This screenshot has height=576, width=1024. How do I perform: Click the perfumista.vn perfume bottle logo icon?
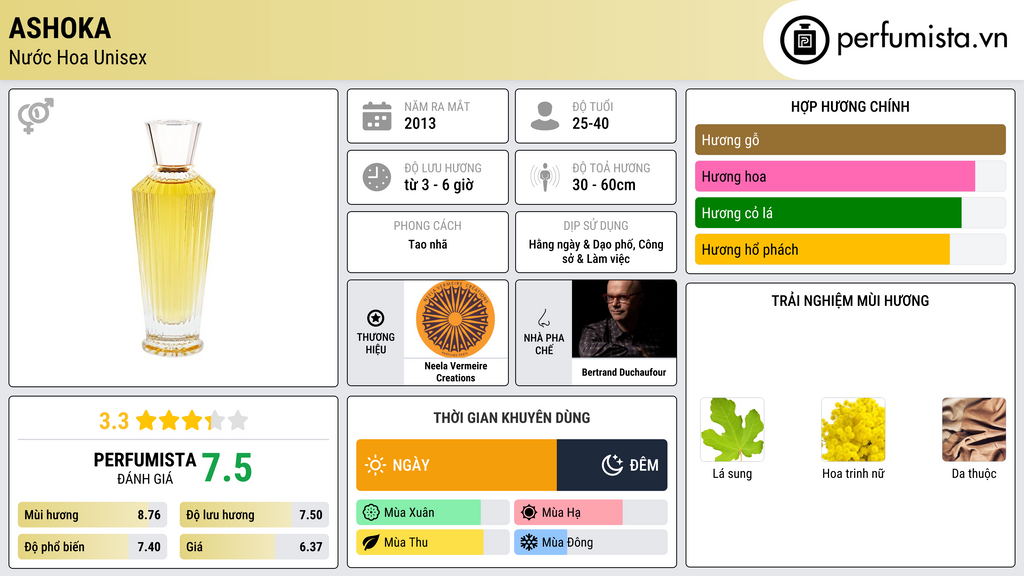click(x=804, y=40)
